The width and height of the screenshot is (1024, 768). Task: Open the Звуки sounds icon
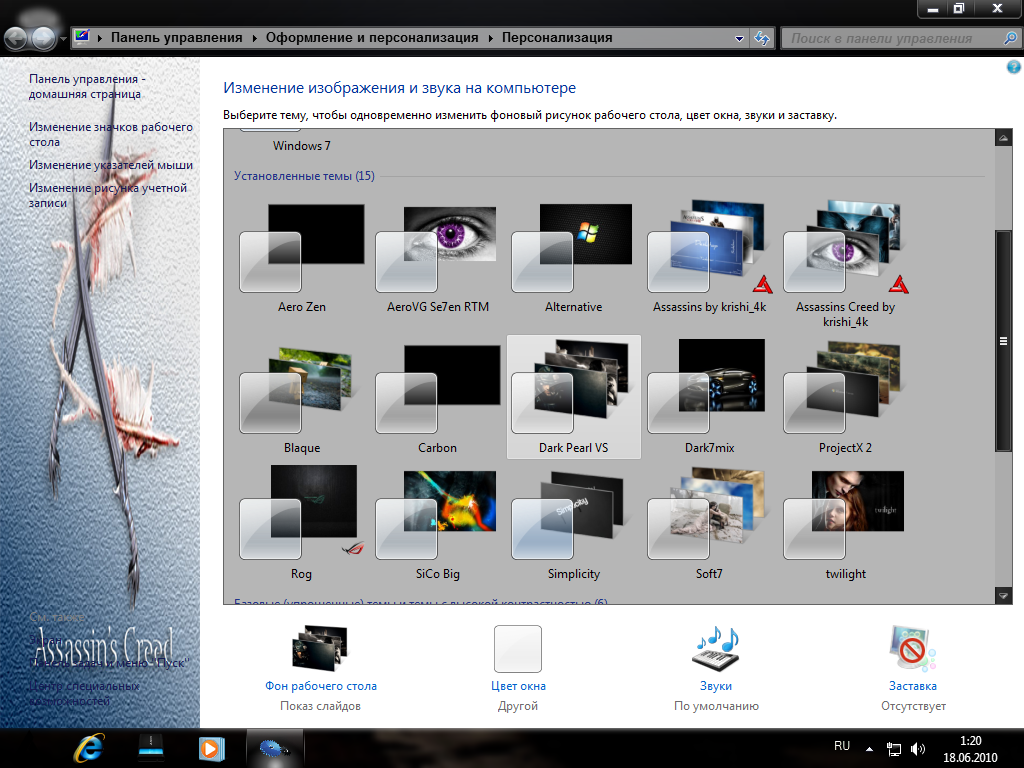[x=716, y=648]
